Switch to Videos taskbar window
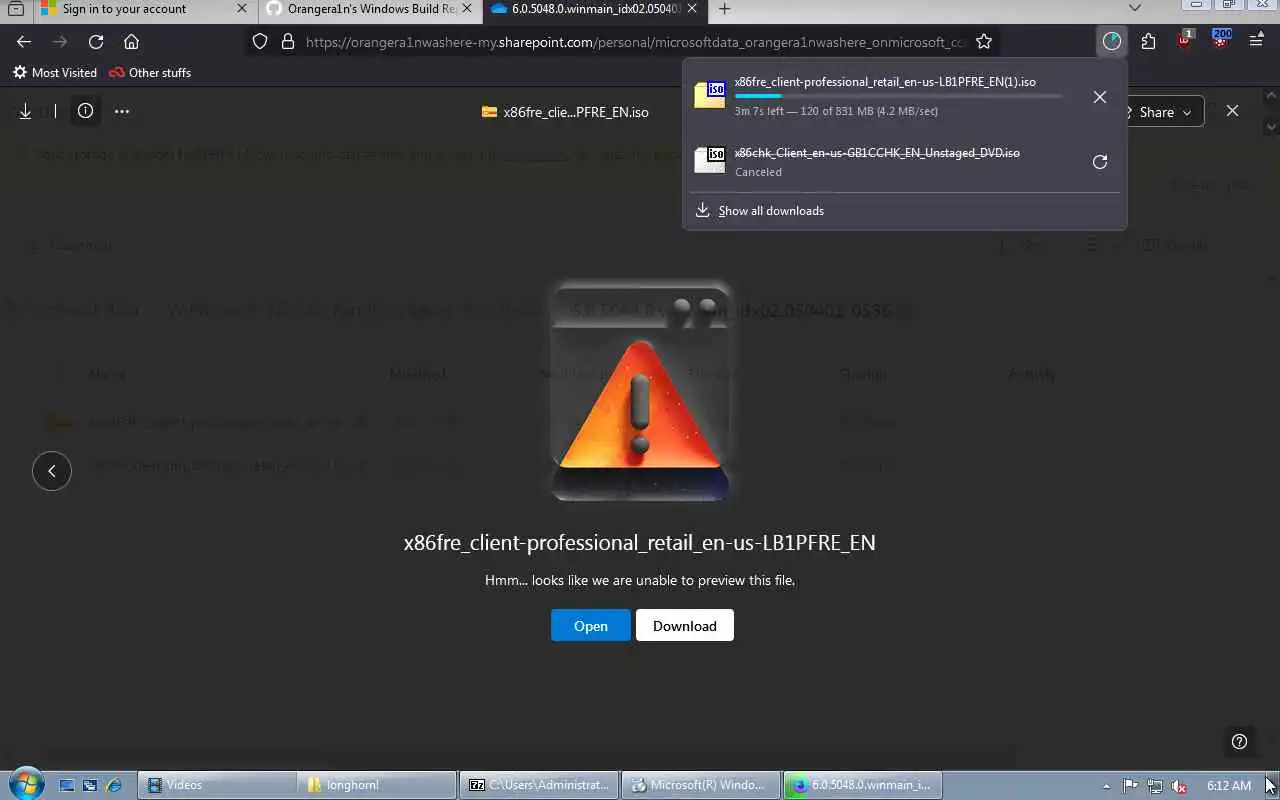1280x800 pixels. point(216,785)
